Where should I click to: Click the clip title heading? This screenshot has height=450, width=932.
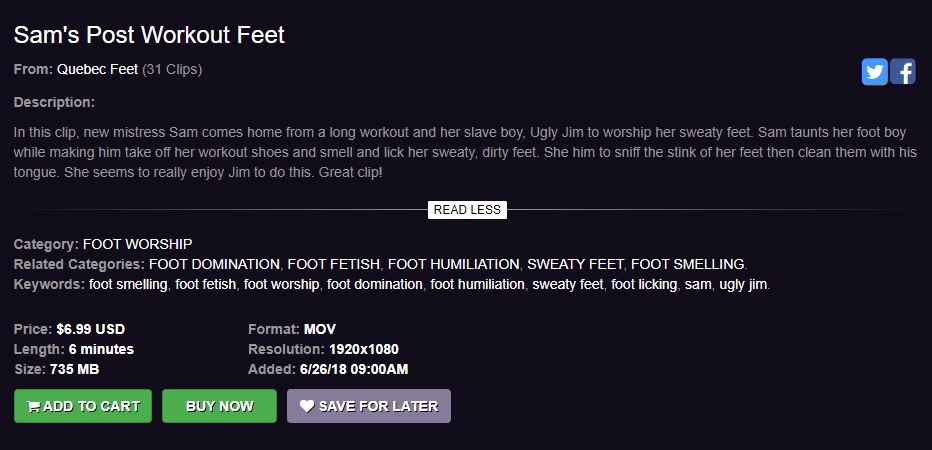(x=149, y=35)
